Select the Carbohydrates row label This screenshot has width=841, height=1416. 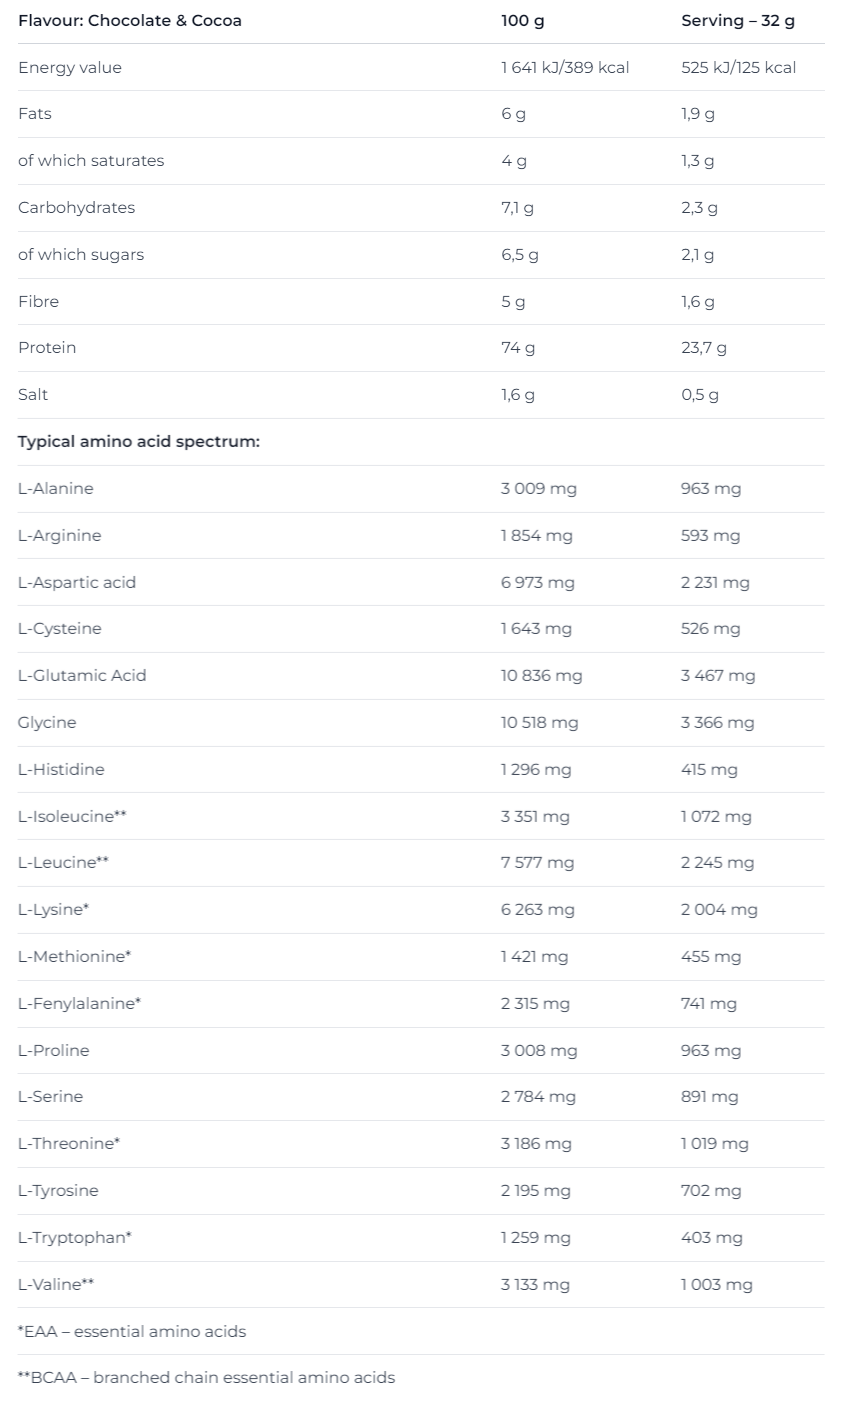pyautogui.click(x=76, y=208)
